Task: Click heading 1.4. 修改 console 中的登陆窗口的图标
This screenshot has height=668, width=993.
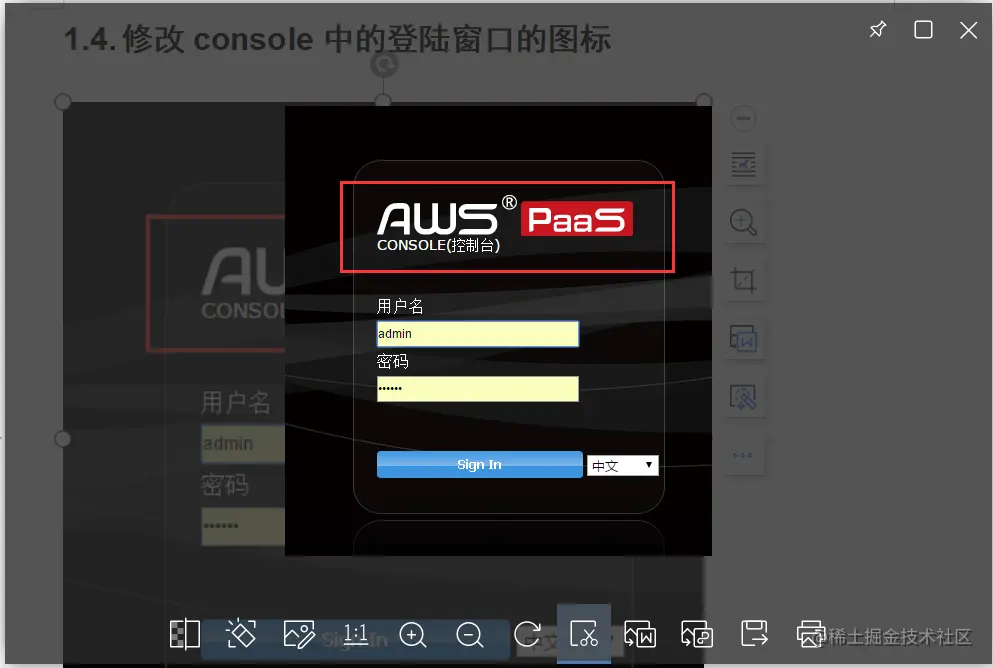Action: [x=338, y=39]
